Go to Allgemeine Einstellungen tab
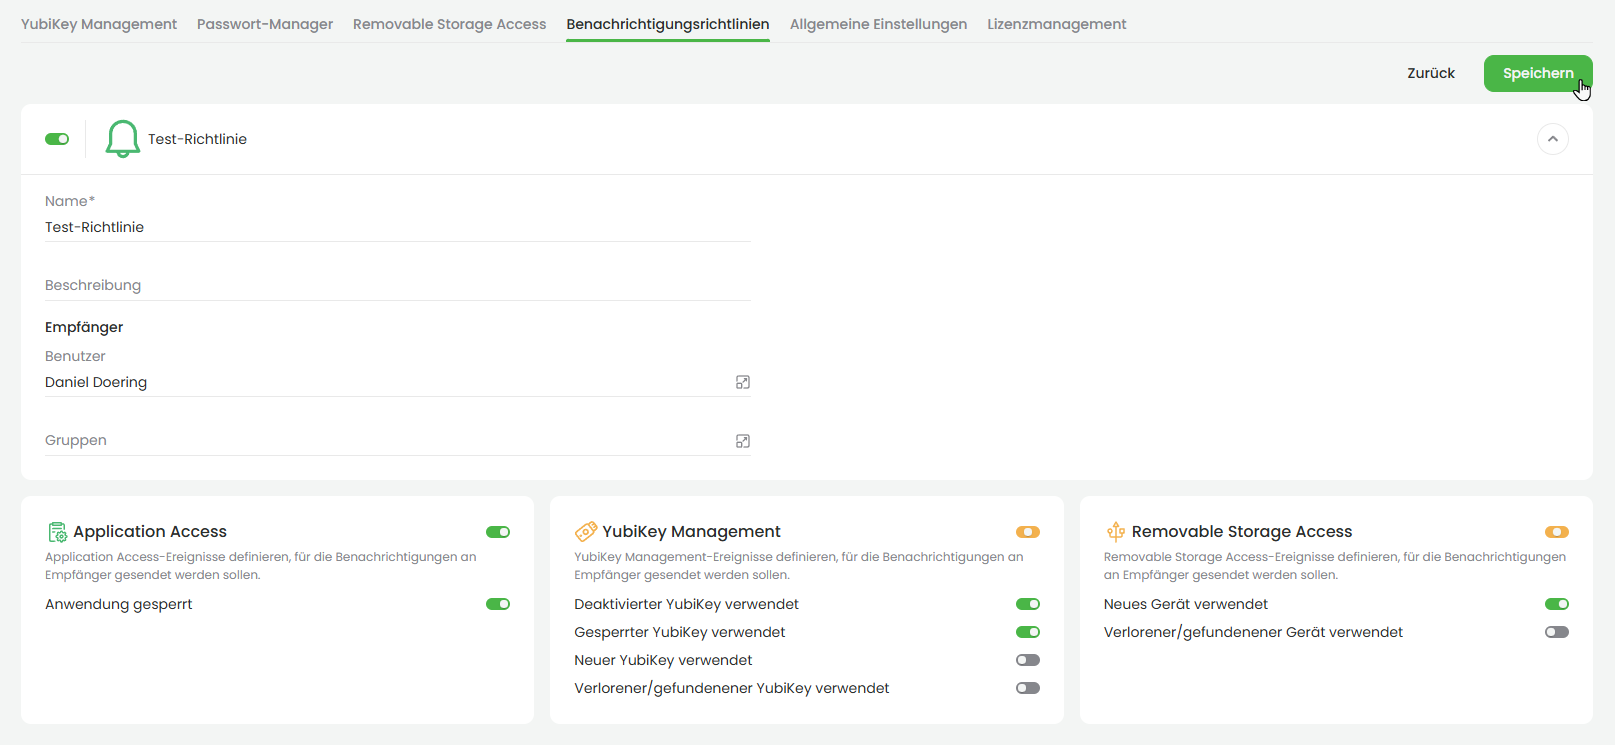 pos(878,24)
